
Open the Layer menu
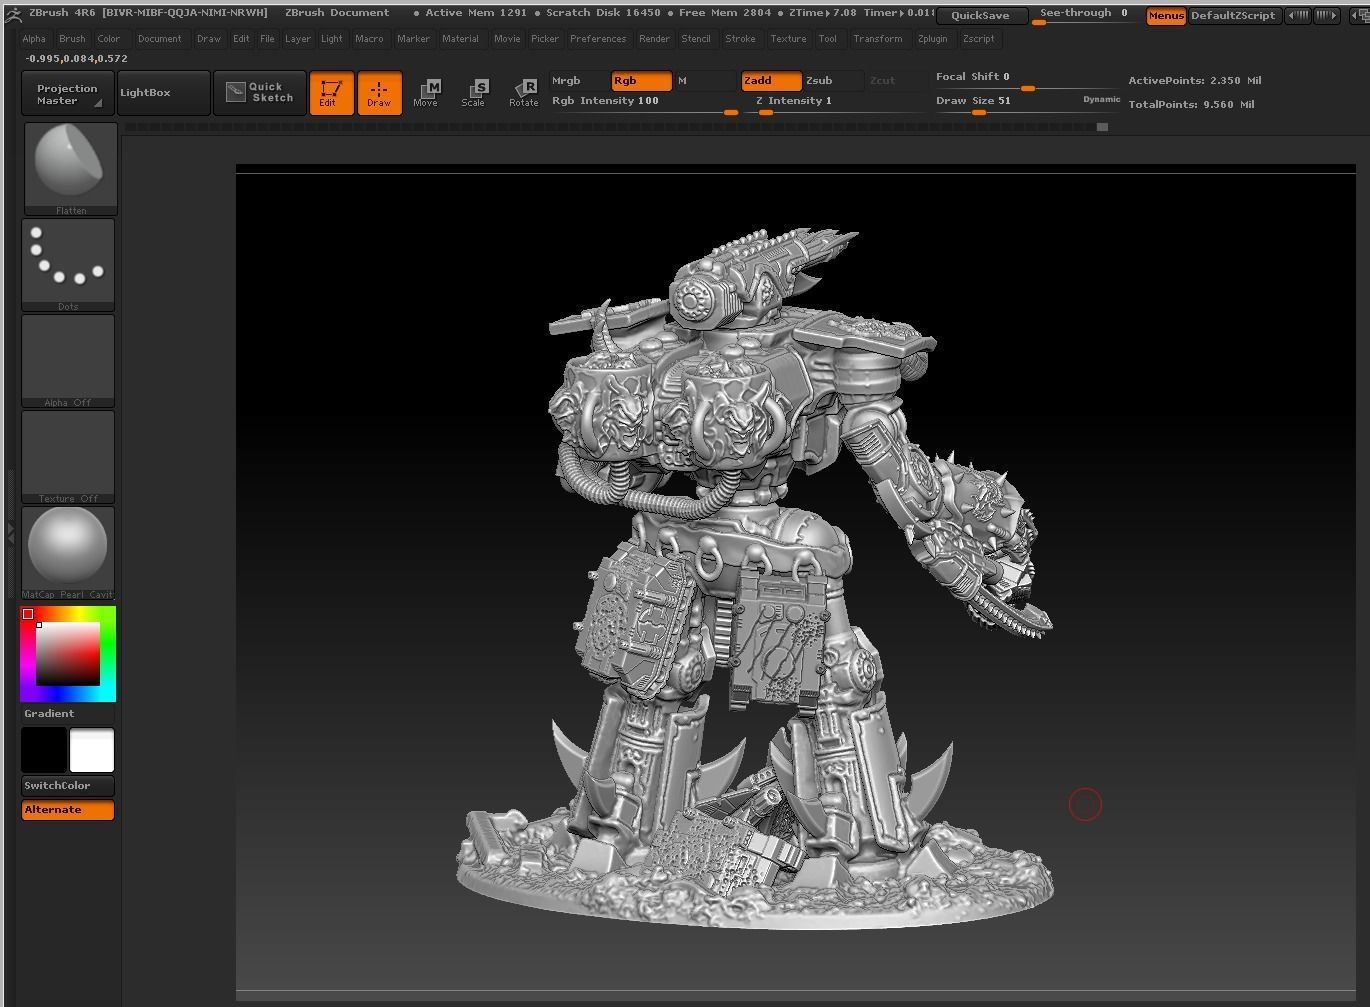[298, 39]
